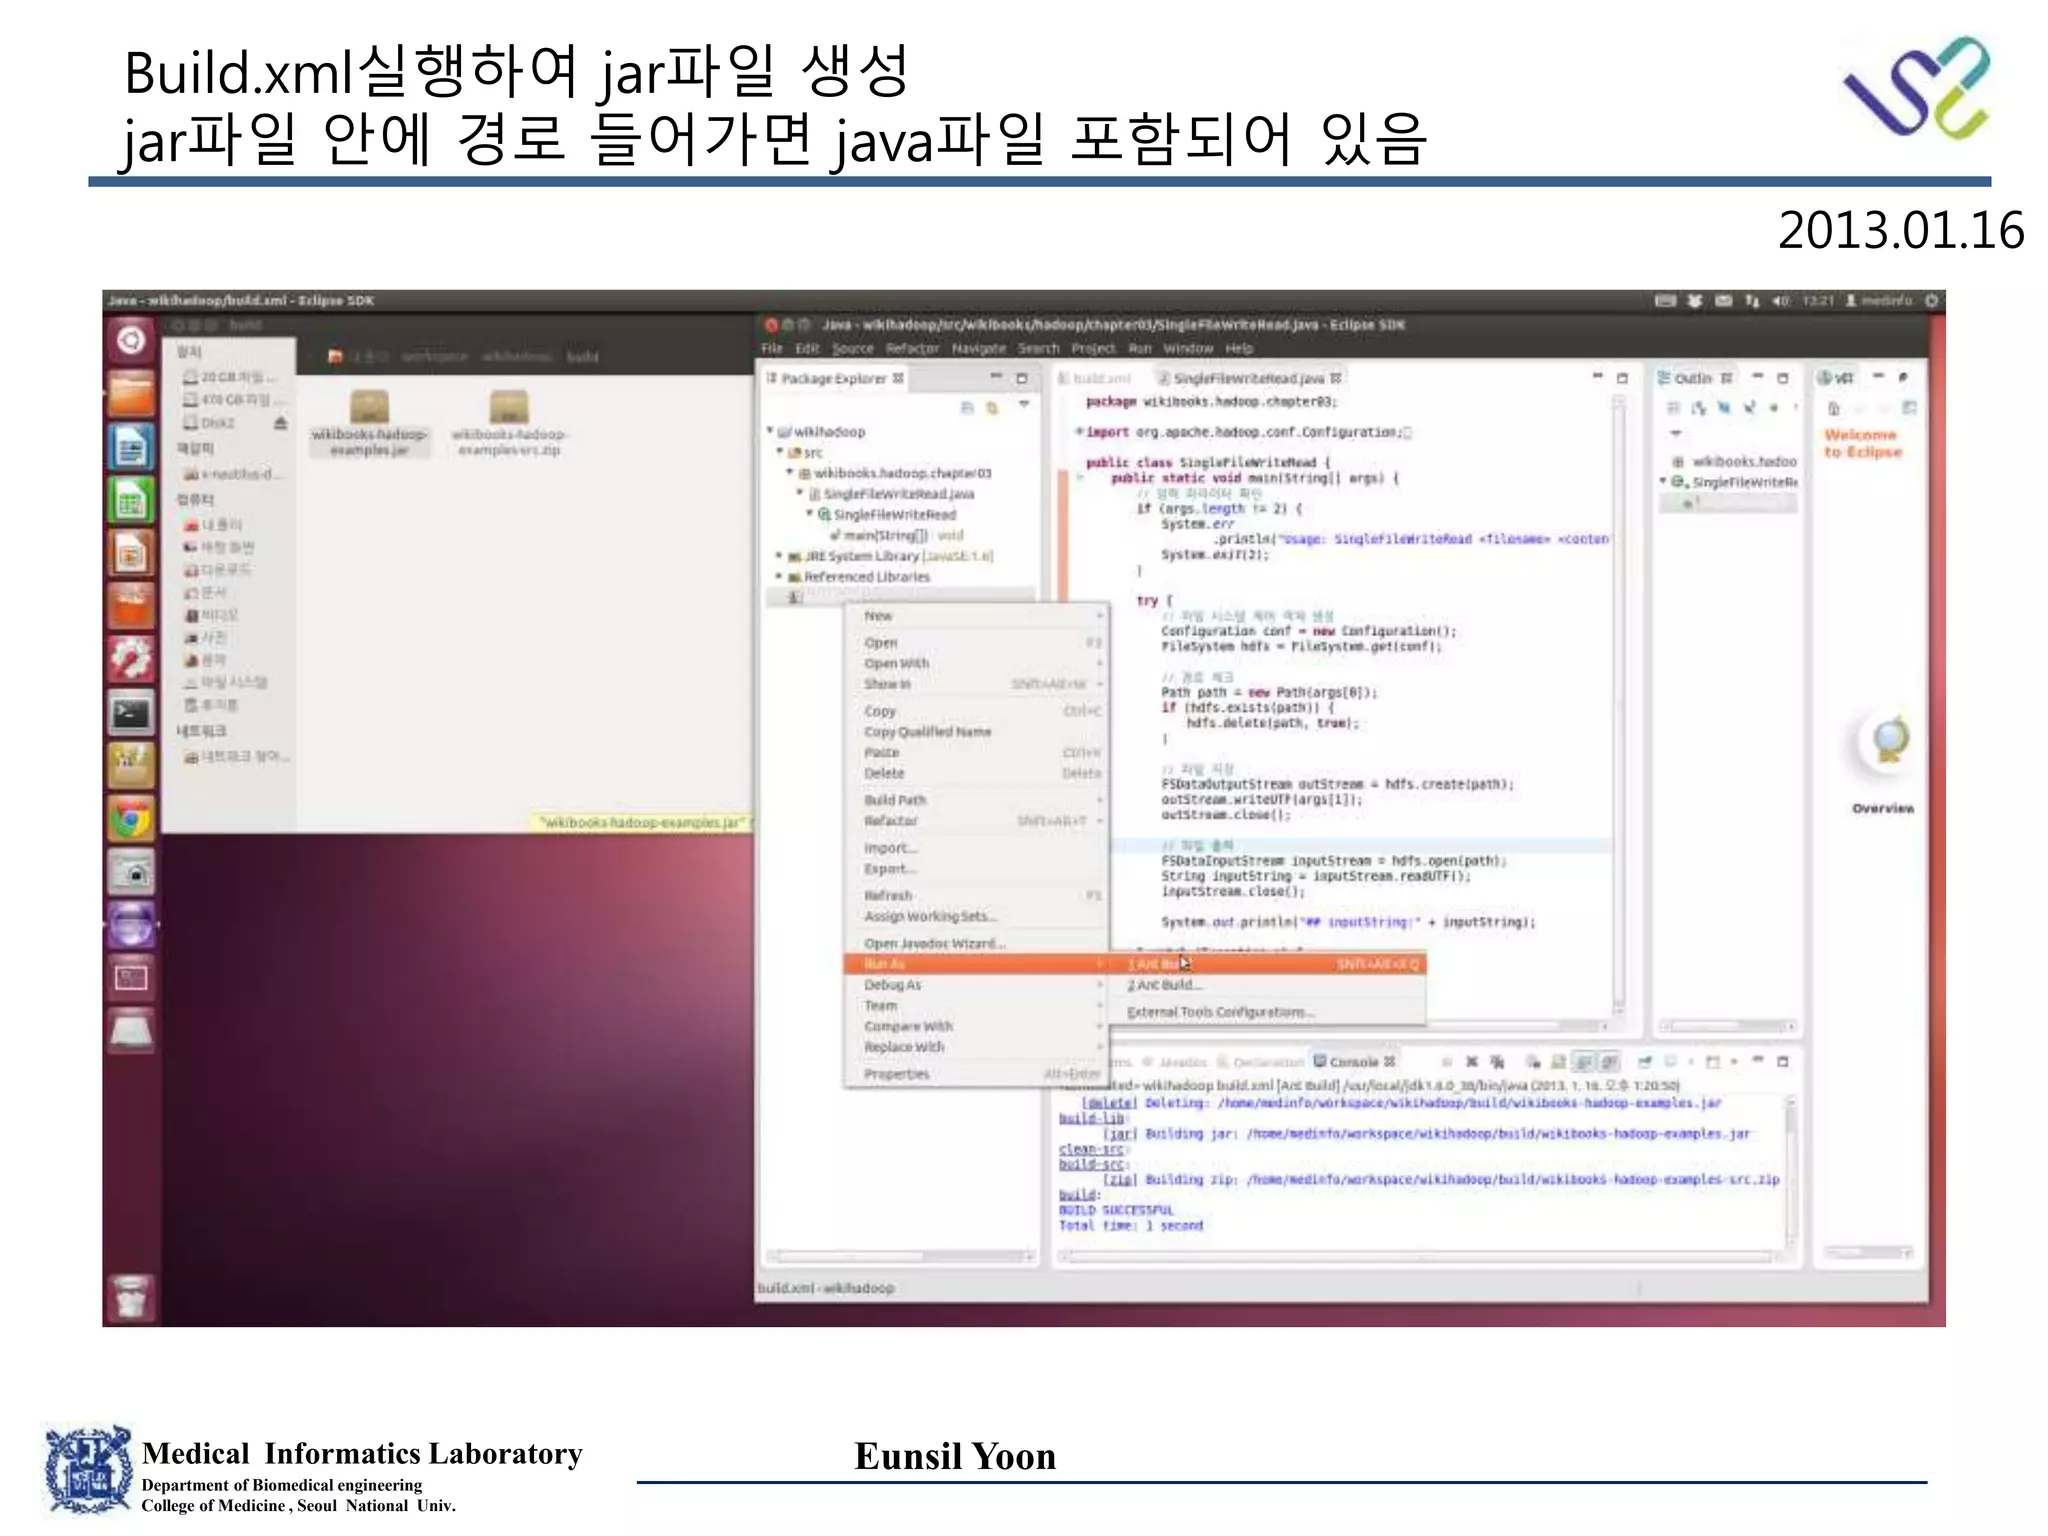2048x1536 pixels.
Task: Collapse SingleFileWriteRead in Outline view
Action: coord(1664,482)
